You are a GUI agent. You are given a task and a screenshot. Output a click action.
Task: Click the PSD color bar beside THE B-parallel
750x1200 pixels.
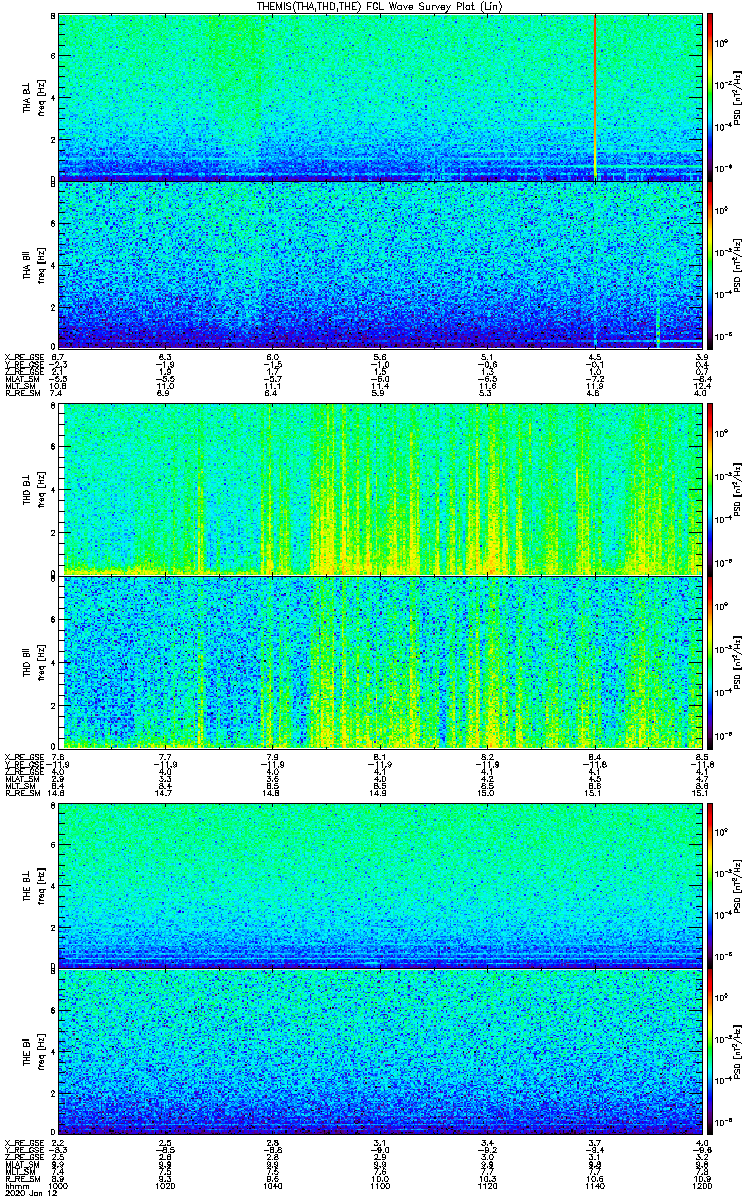click(710, 1052)
